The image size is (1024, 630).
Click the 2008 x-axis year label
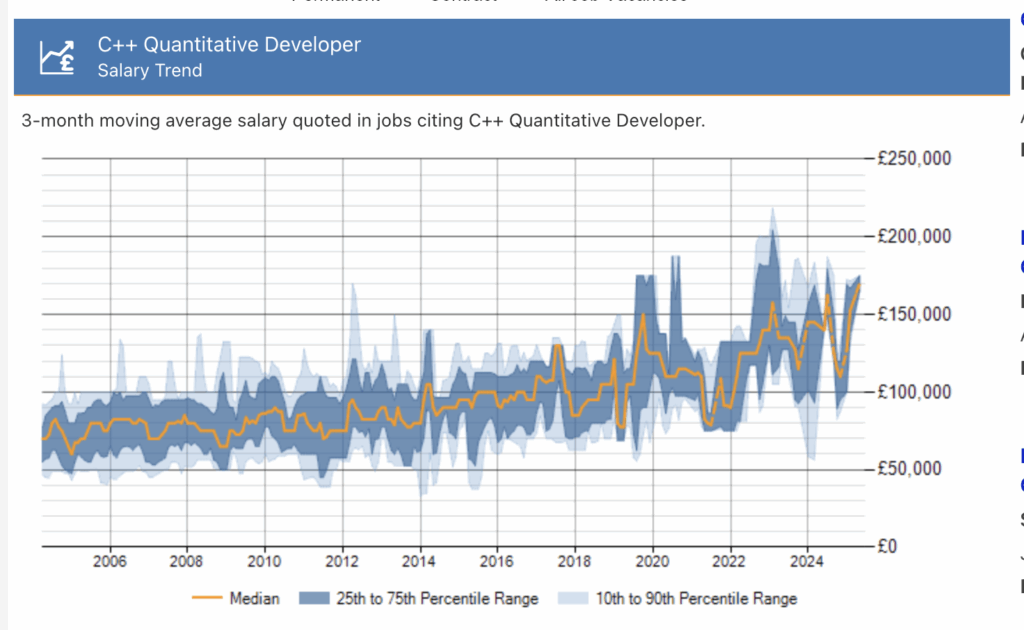pos(187,561)
